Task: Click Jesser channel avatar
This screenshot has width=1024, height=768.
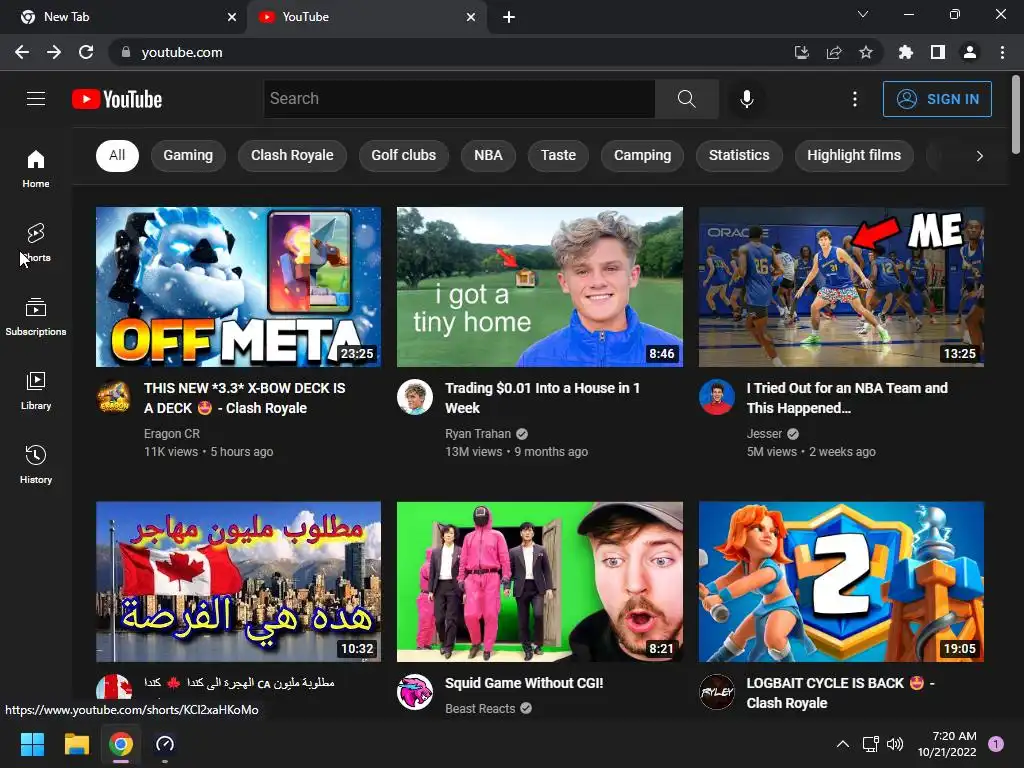Action: [716, 397]
